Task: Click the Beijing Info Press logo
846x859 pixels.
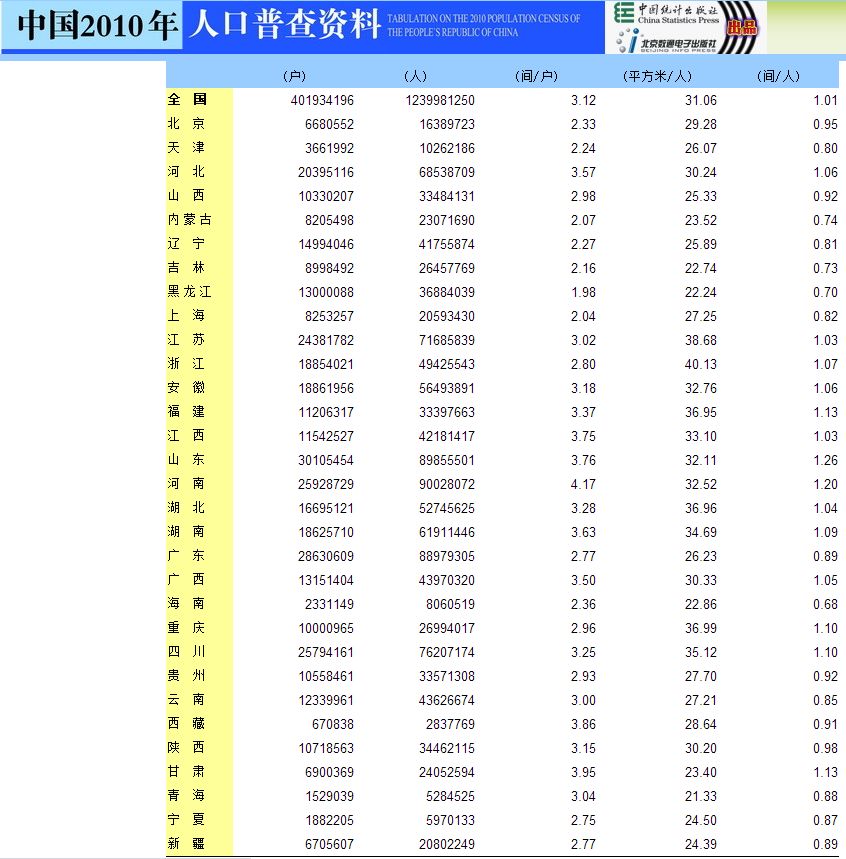Action: pyautogui.click(x=667, y=41)
